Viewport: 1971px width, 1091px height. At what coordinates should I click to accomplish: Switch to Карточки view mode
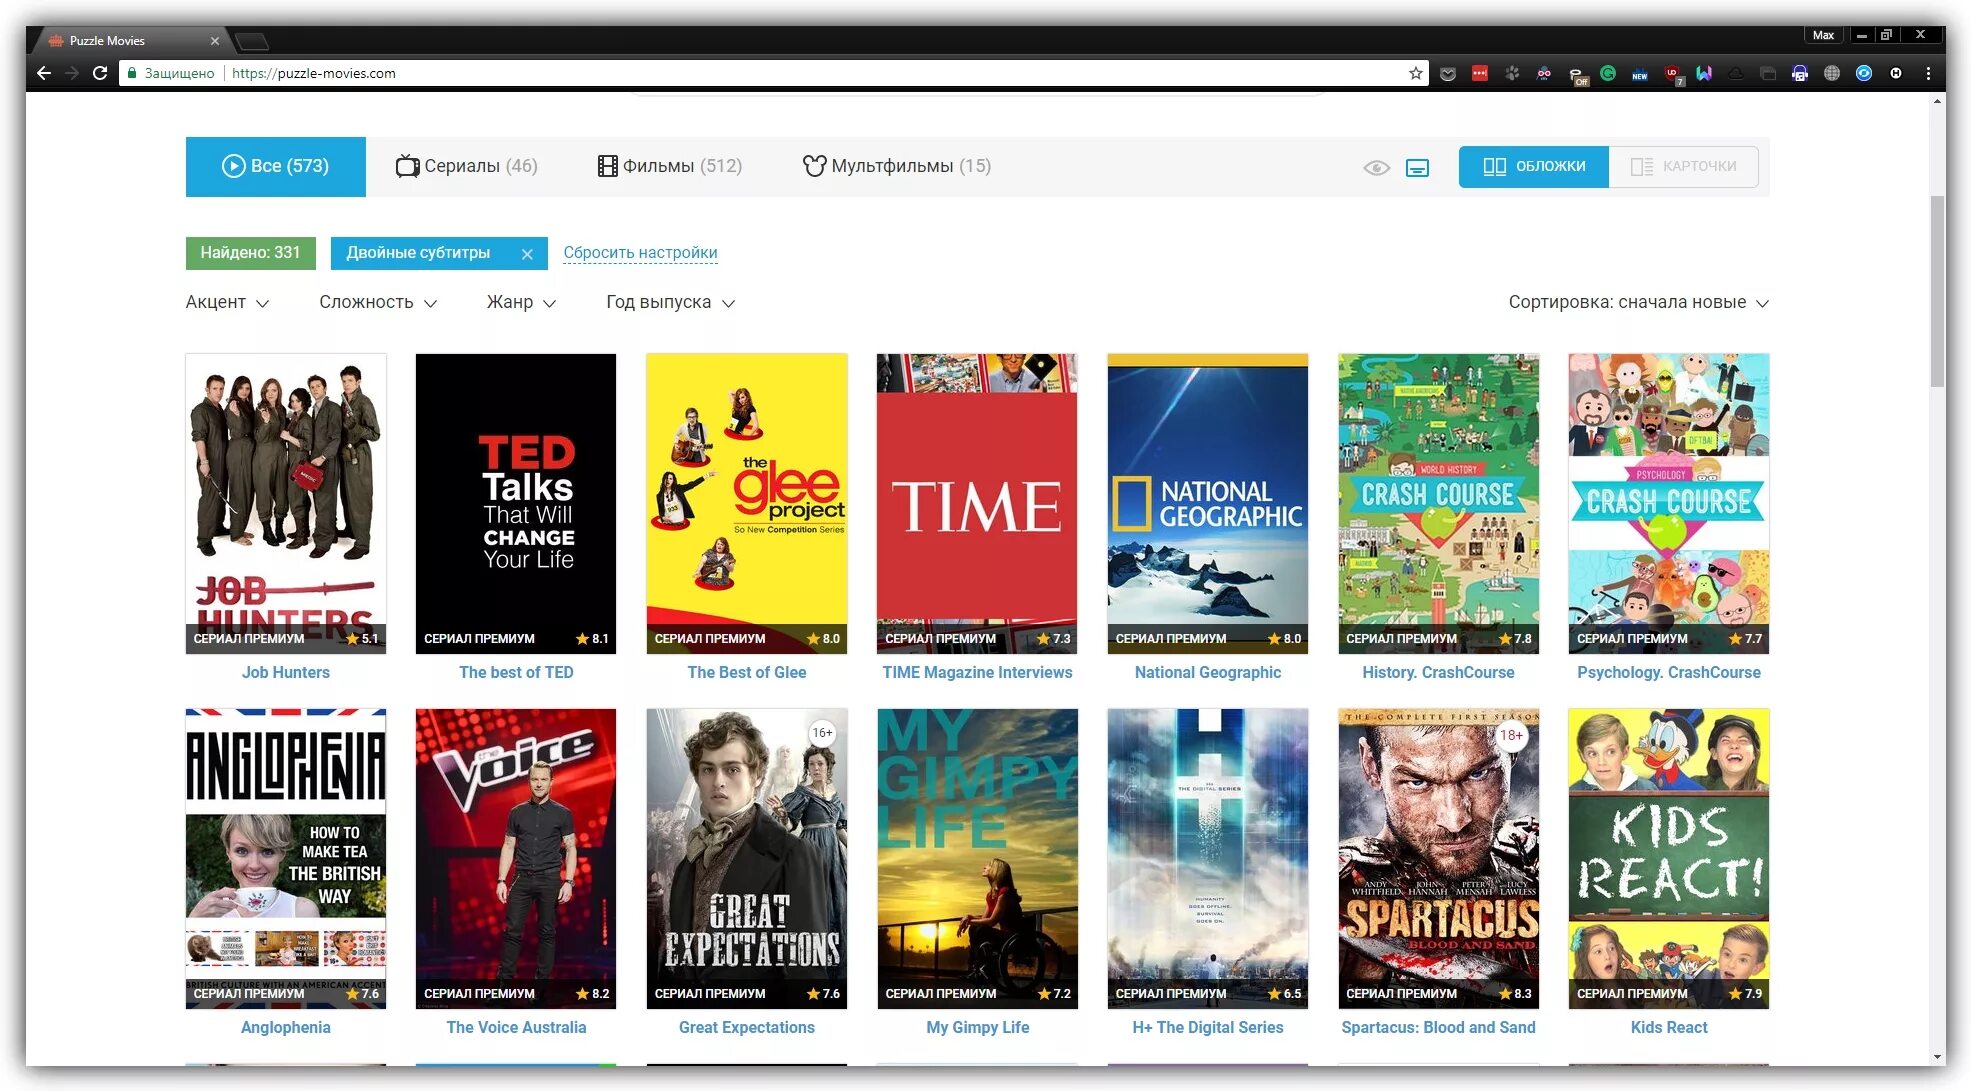(x=1683, y=166)
